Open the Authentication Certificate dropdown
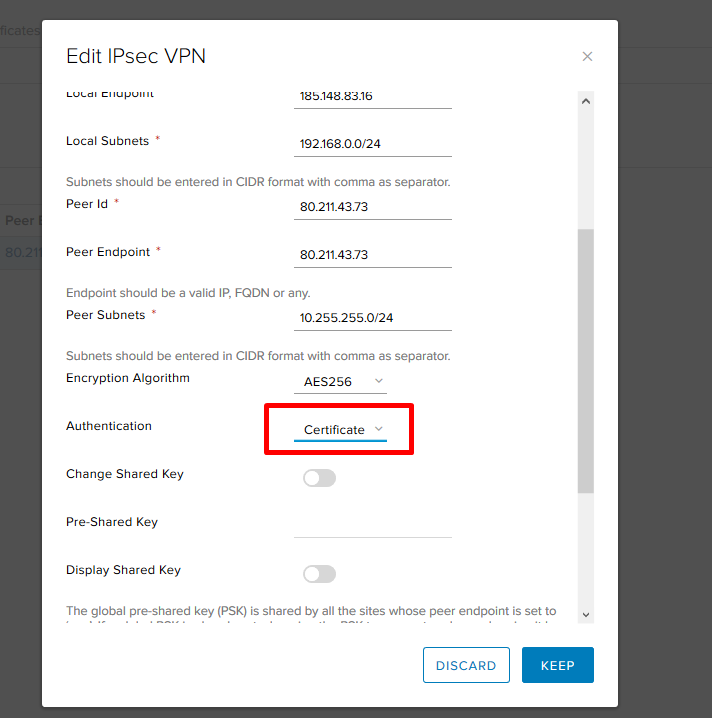712x718 pixels. [340, 430]
